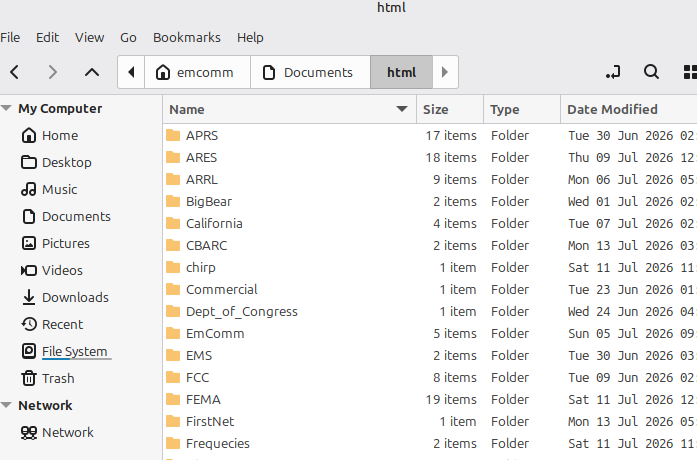Click the Documents path button

(x=310, y=72)
